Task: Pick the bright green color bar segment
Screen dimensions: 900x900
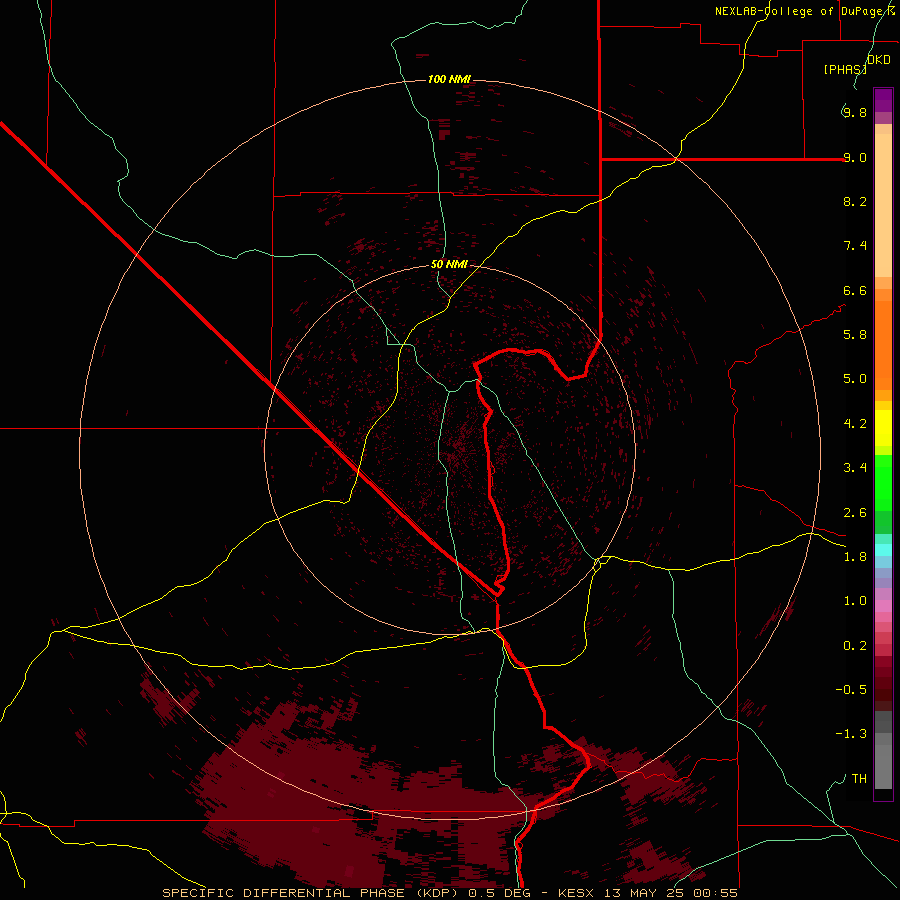Action: click(883, 484)
